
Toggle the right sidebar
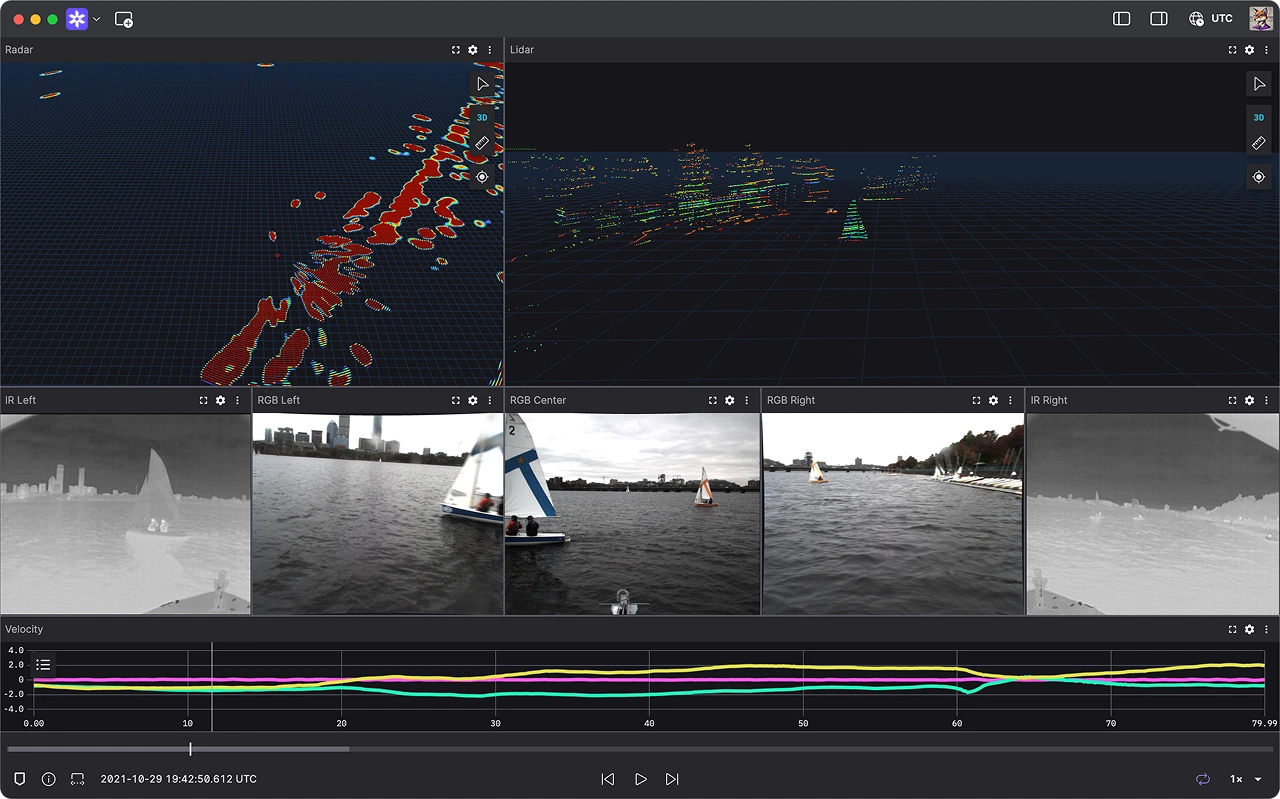point(1158,18)
